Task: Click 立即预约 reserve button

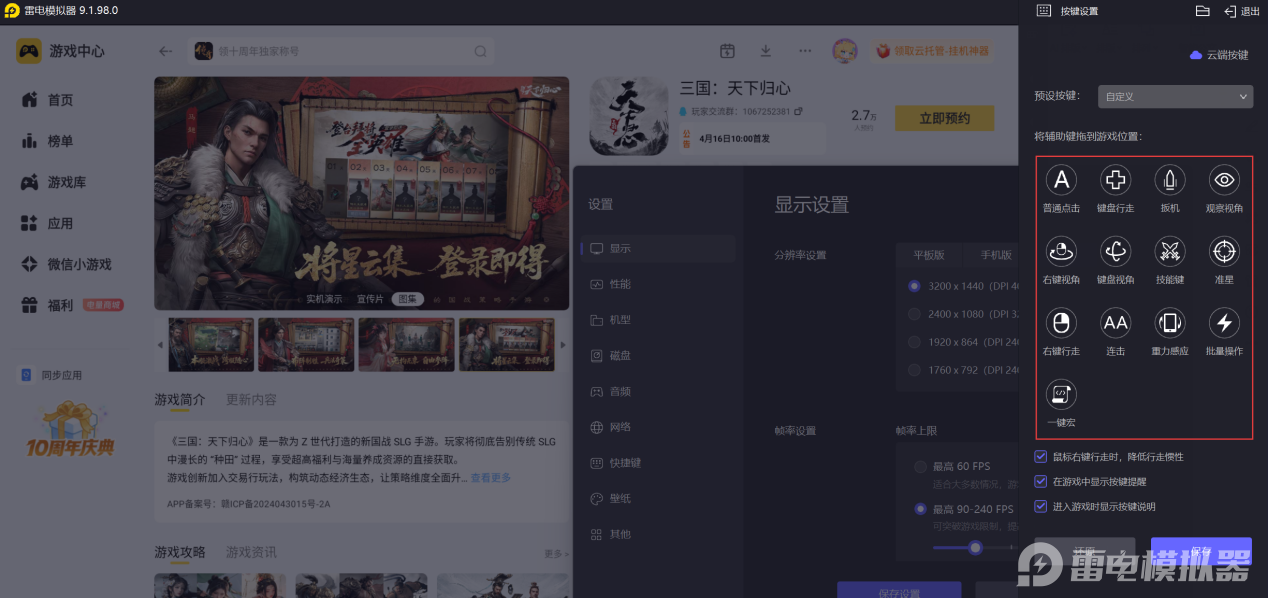Action: (x=945, y=118)
